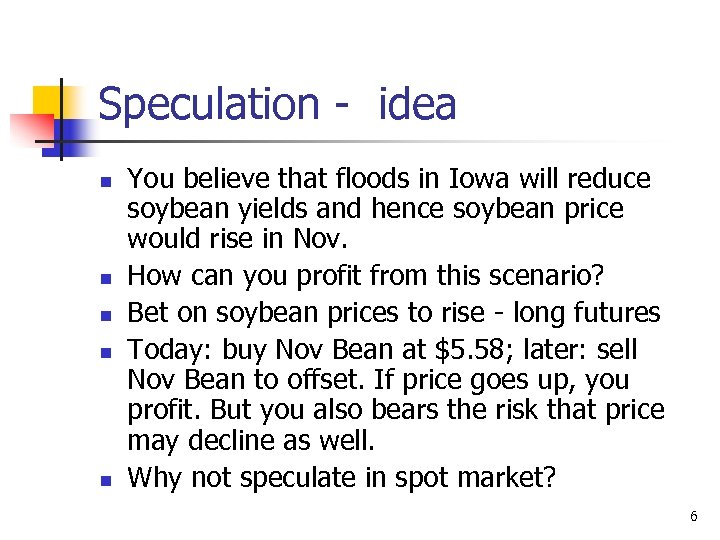
Task: Click slide number 6 in the corner
Action: tap(693, 517)
